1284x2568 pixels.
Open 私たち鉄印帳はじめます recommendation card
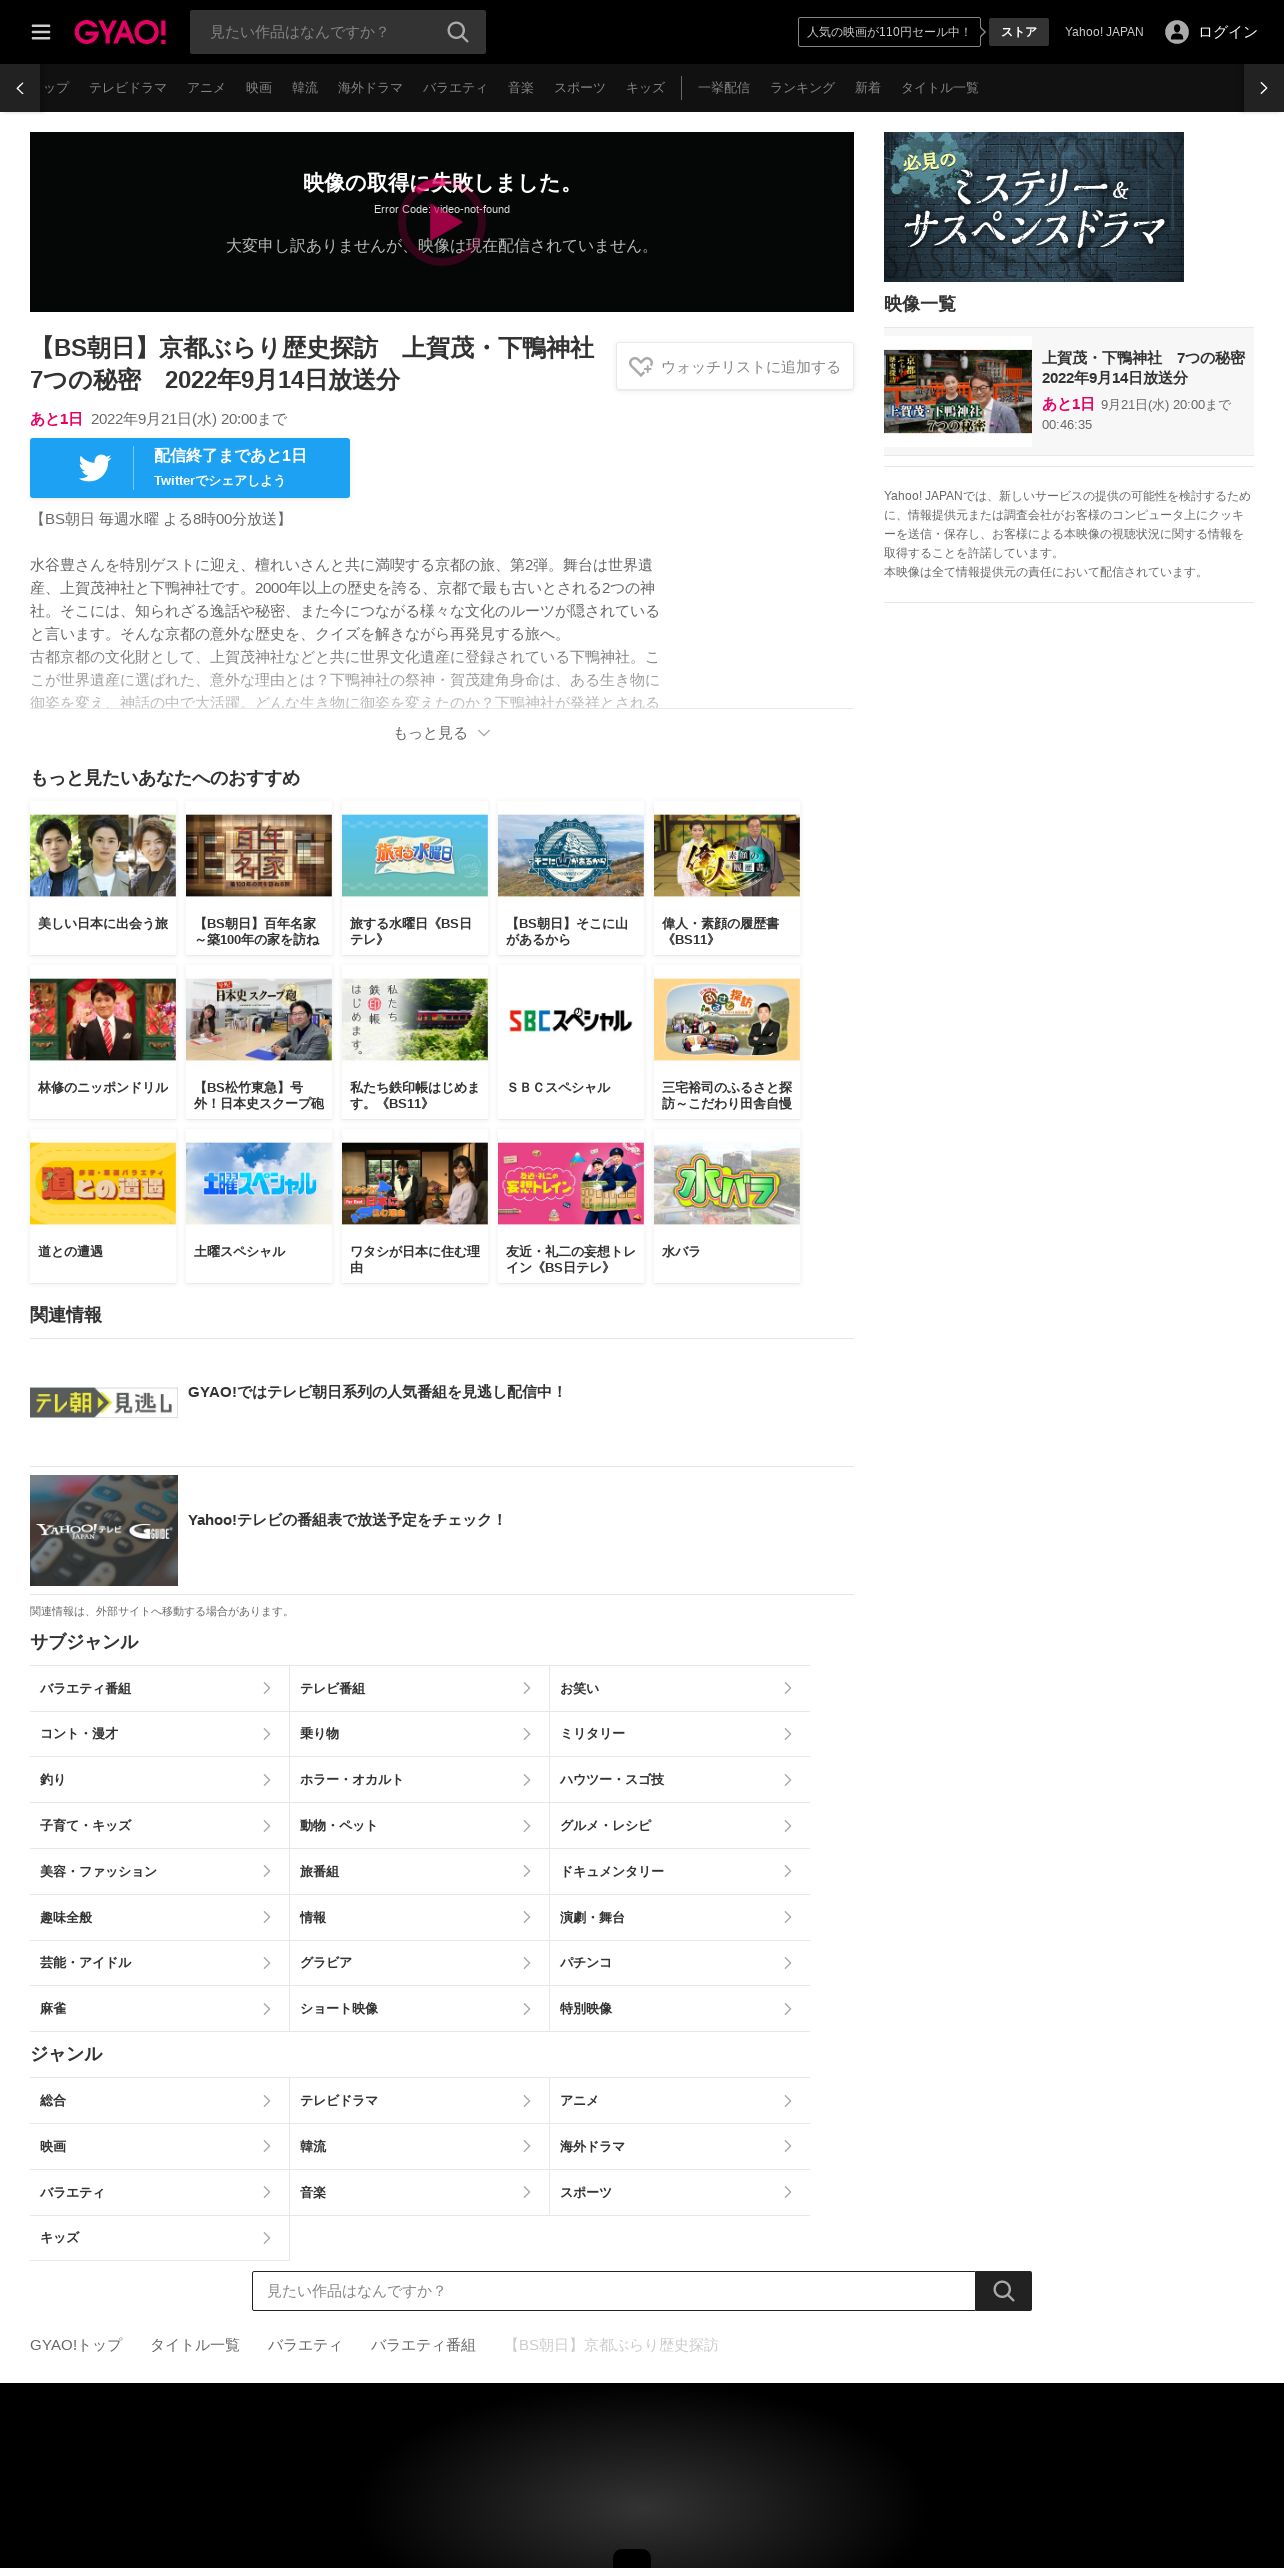[415, 1042]
